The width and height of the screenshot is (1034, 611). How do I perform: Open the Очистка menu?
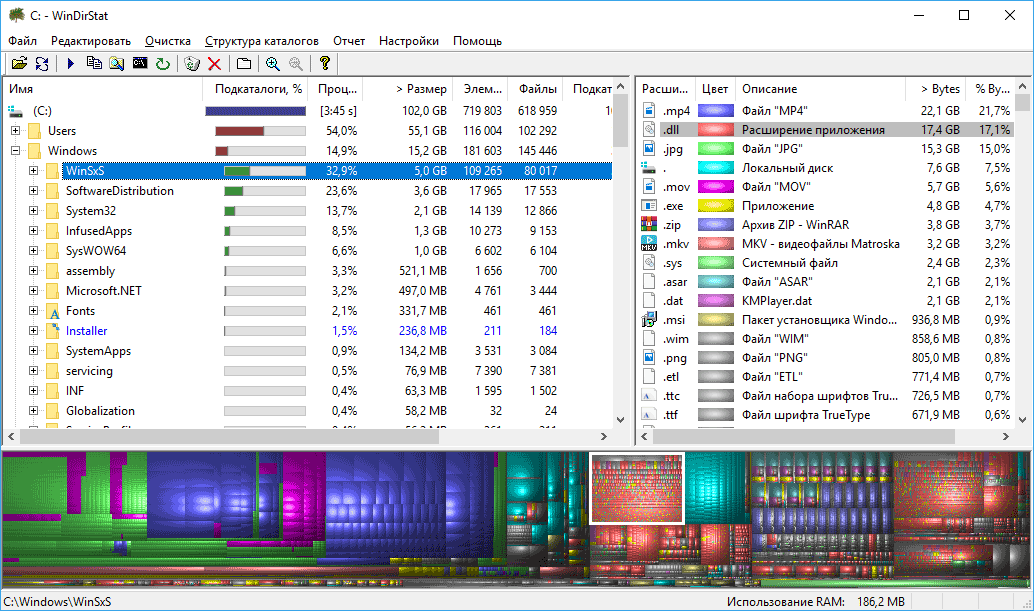(167, 41)
